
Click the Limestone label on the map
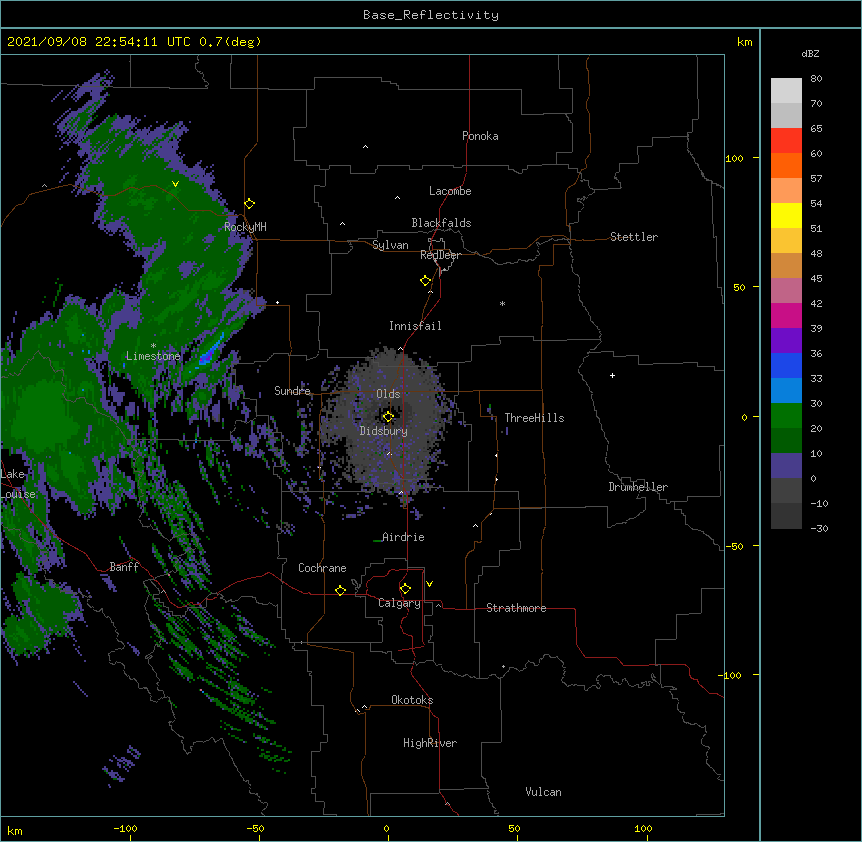point(153,356)
